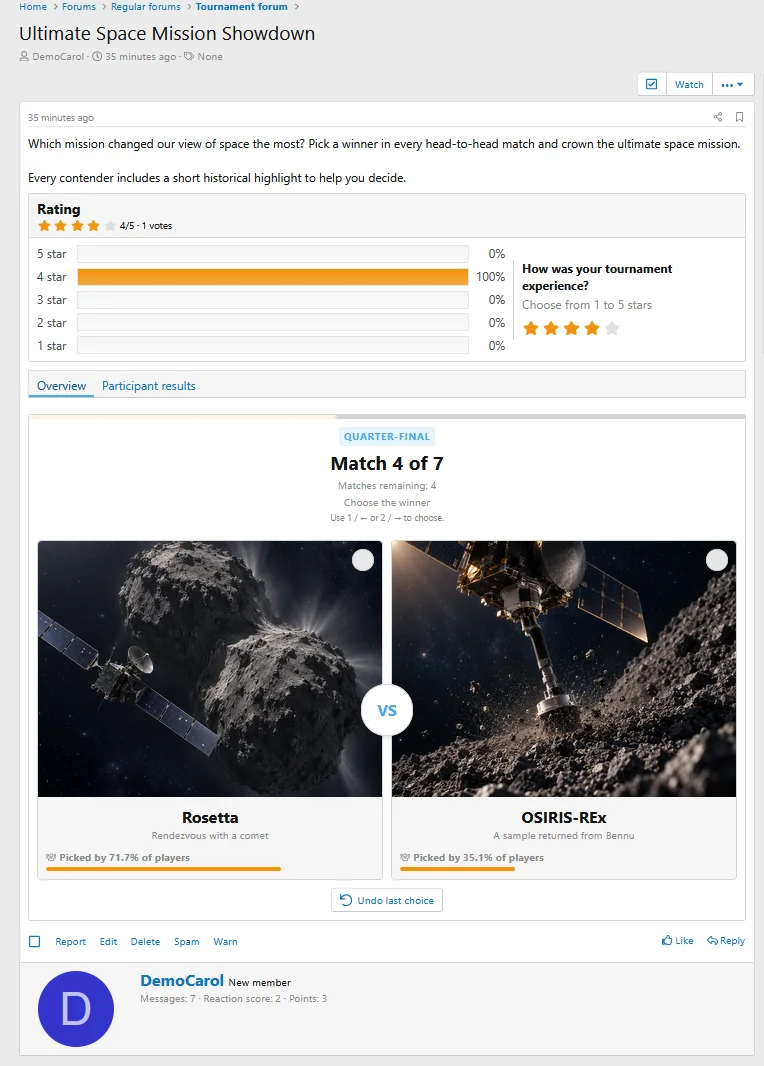Click the Undo last choice button
This screenshot has width=764, height=1066.
coord(387,900)
